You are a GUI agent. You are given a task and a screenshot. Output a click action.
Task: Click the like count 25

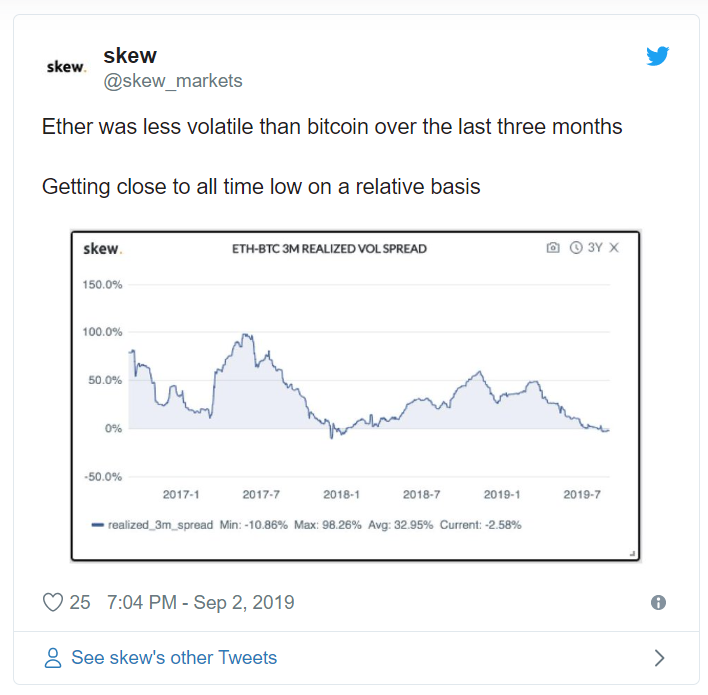point(80,602)
